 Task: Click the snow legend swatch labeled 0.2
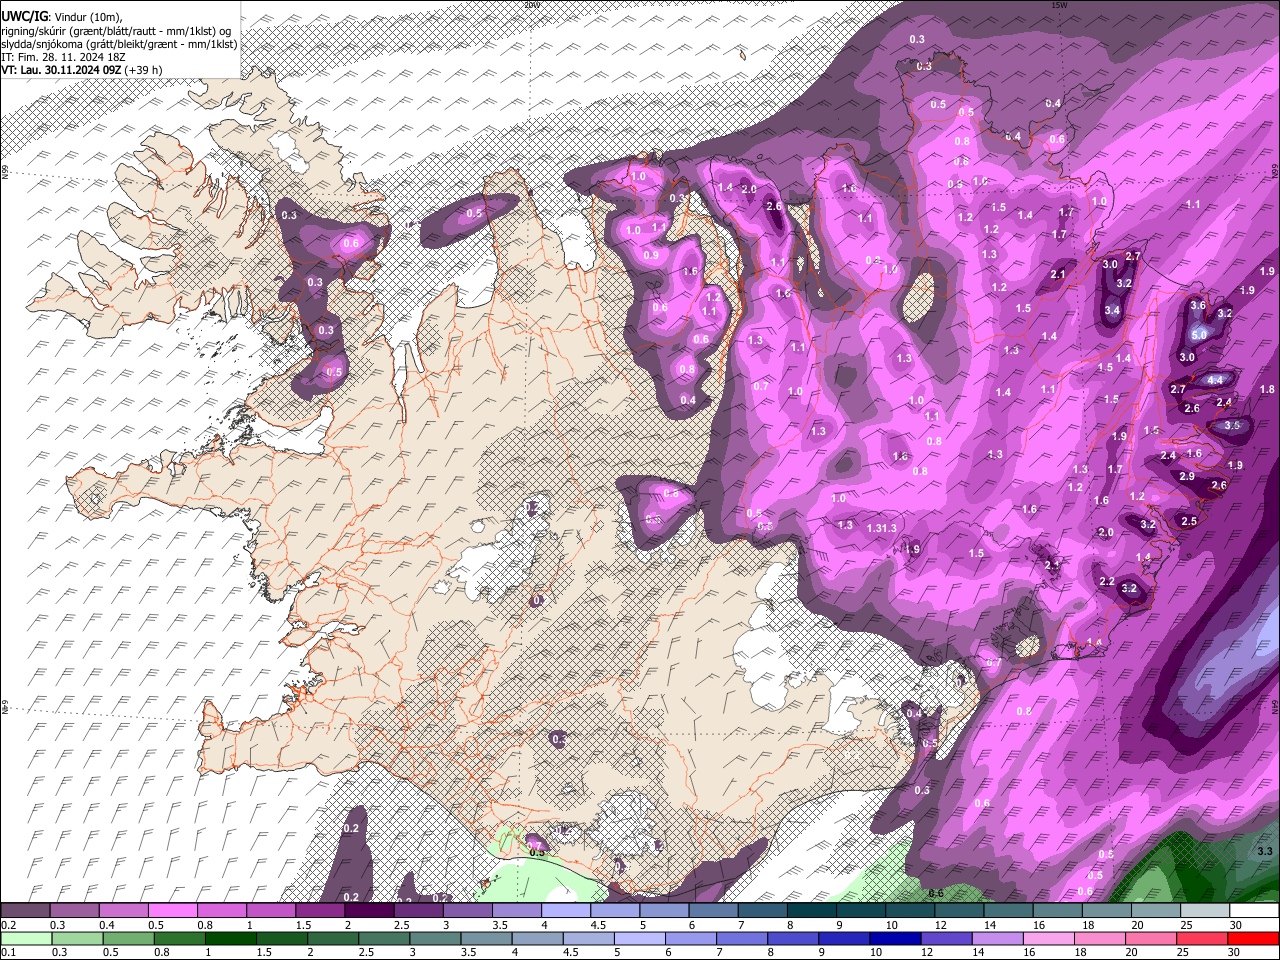(25, 911)
